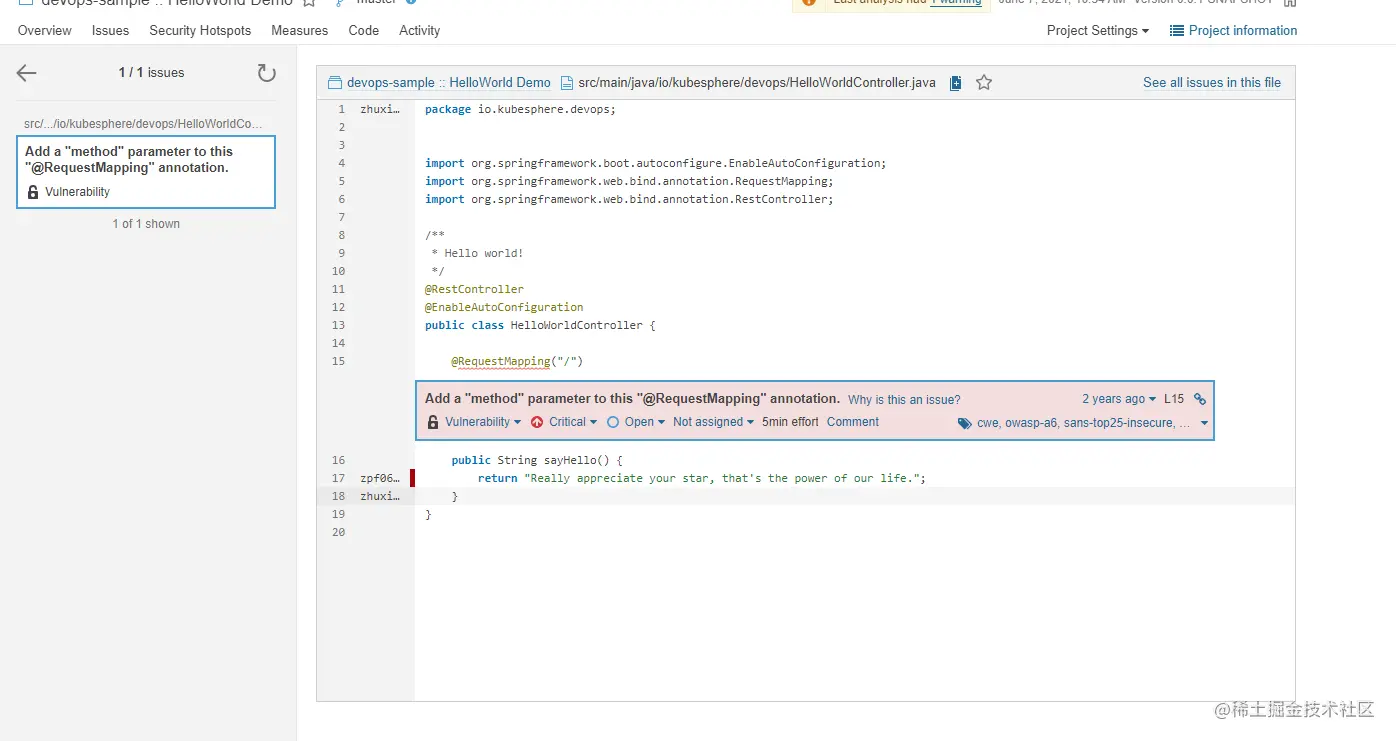The width and height of the screenshot is (1396, 741).
Task: Open devops-sample :: HelloWorld Demo breadcrumb
Action: click(449, 83)
